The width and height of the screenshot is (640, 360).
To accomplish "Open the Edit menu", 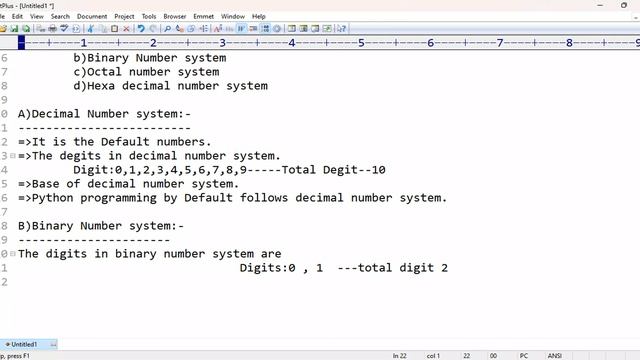I will 17,16.
